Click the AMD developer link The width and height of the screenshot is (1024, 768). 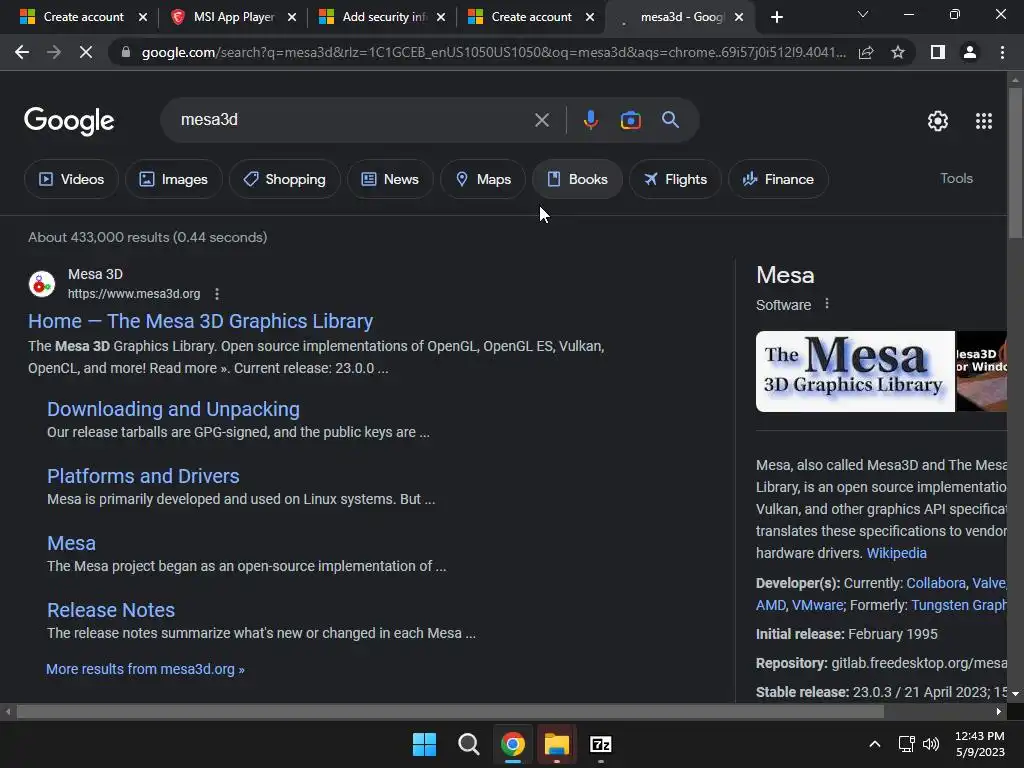[771, 605]
